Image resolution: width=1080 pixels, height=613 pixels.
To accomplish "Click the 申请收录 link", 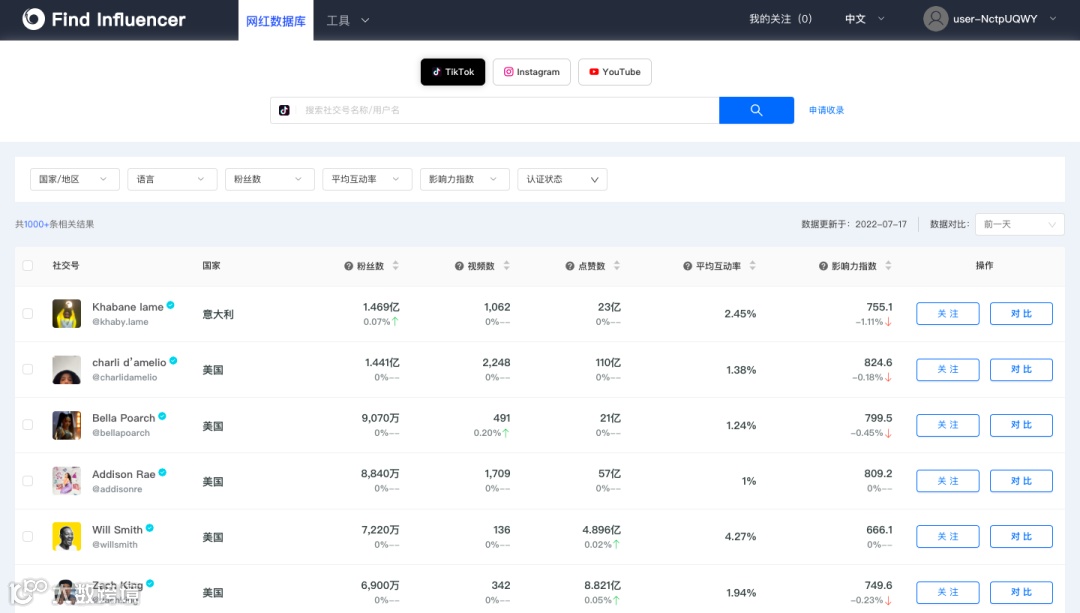I will tap(826, 110).
